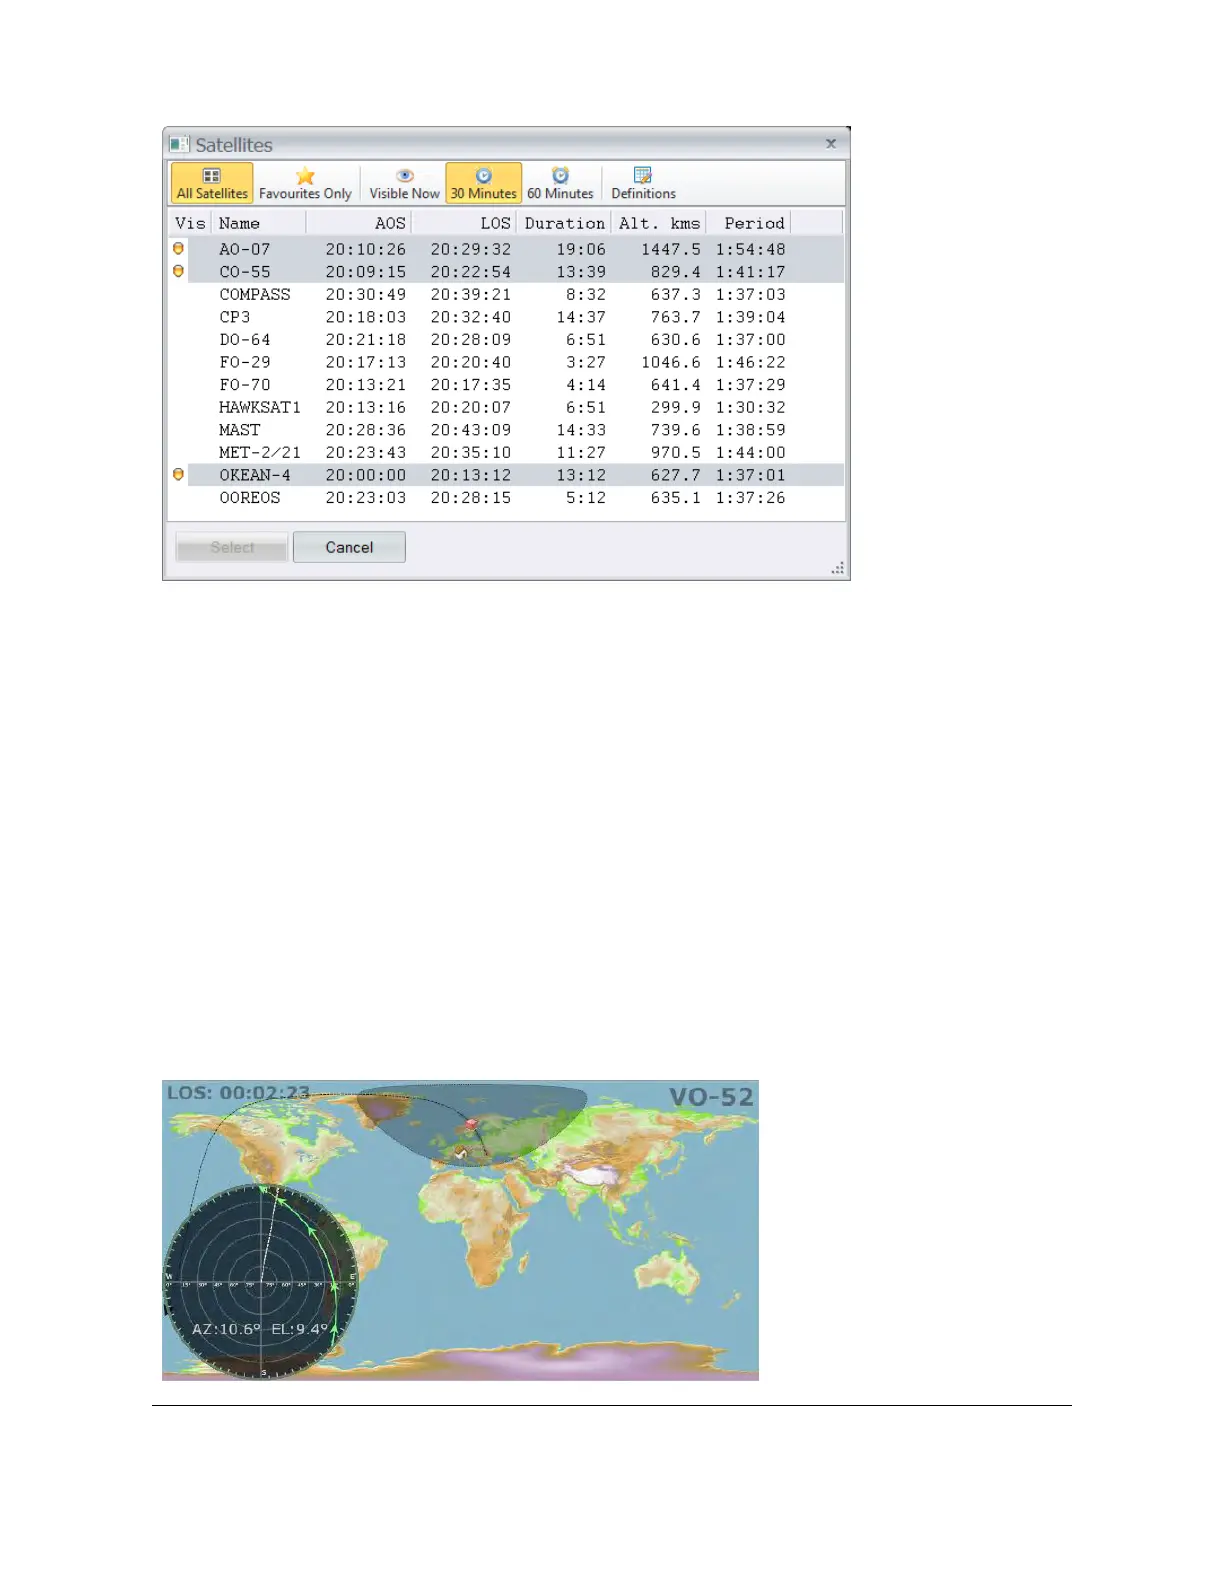Click the EL:9.4° readout in radar

coord(300,1329)
